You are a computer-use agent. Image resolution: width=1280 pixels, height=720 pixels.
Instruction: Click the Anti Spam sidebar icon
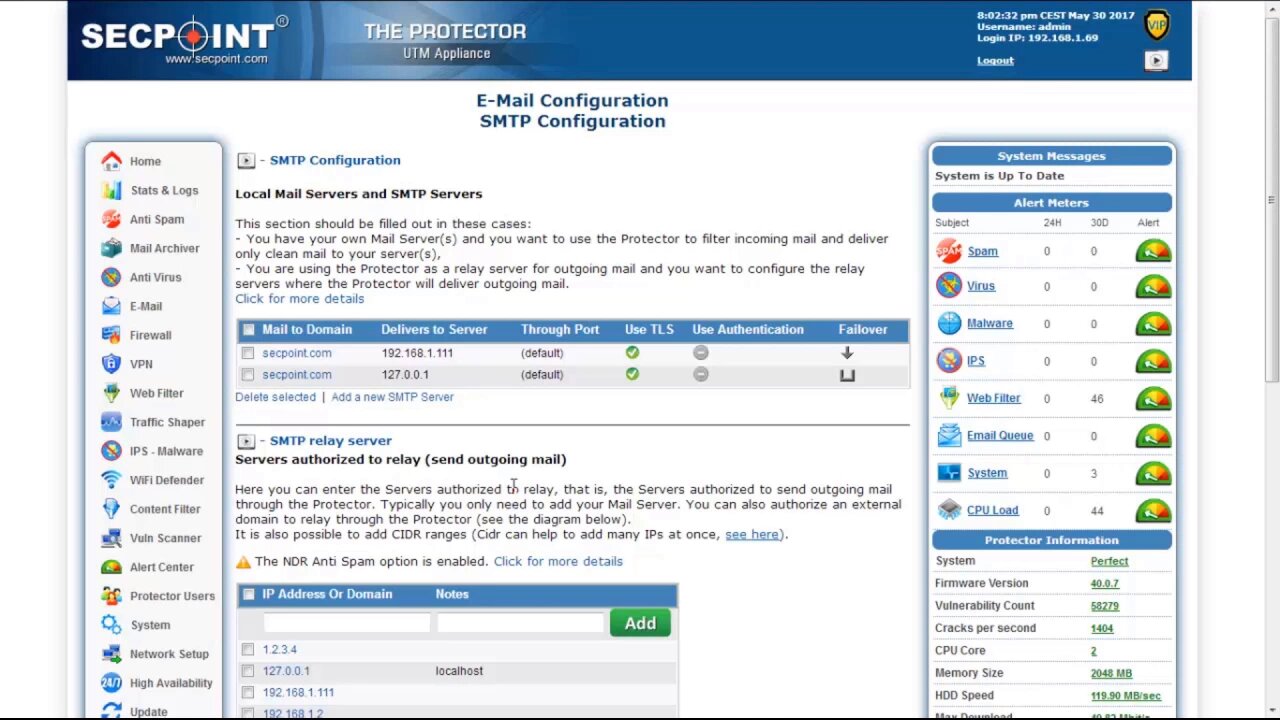(x=111, y=219)
